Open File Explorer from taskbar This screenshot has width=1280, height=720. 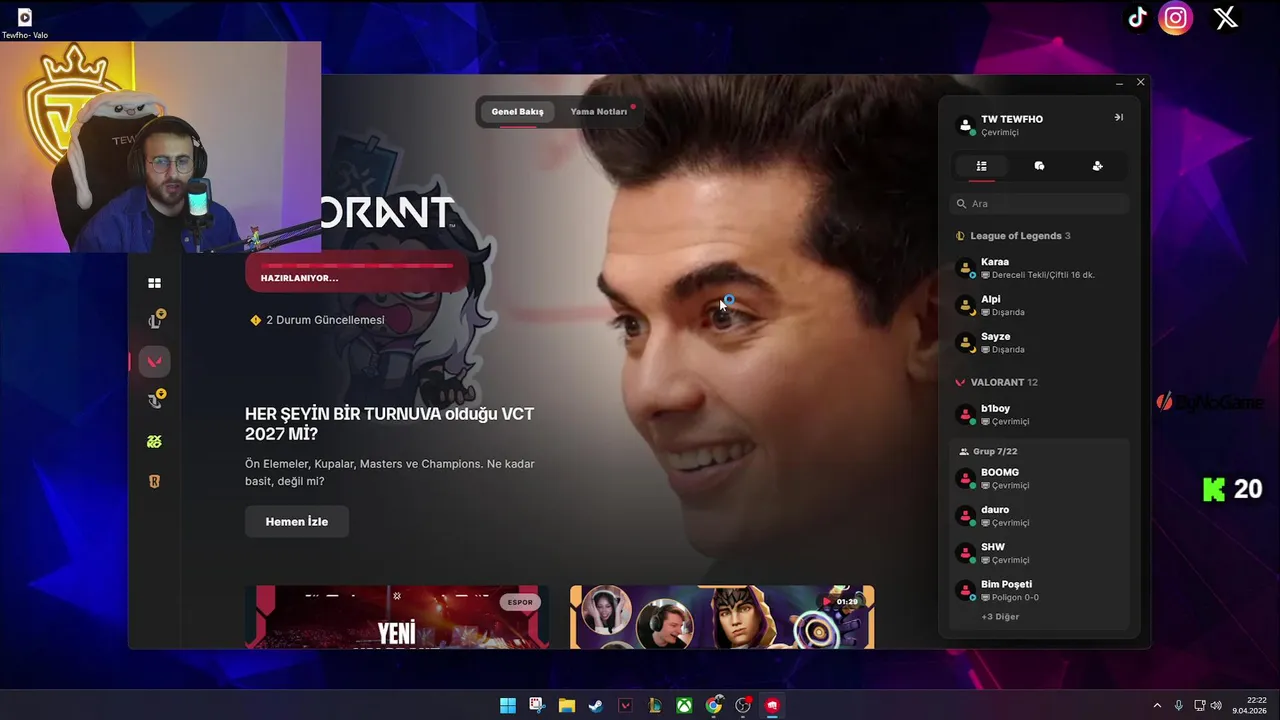[x=567, y=705]
